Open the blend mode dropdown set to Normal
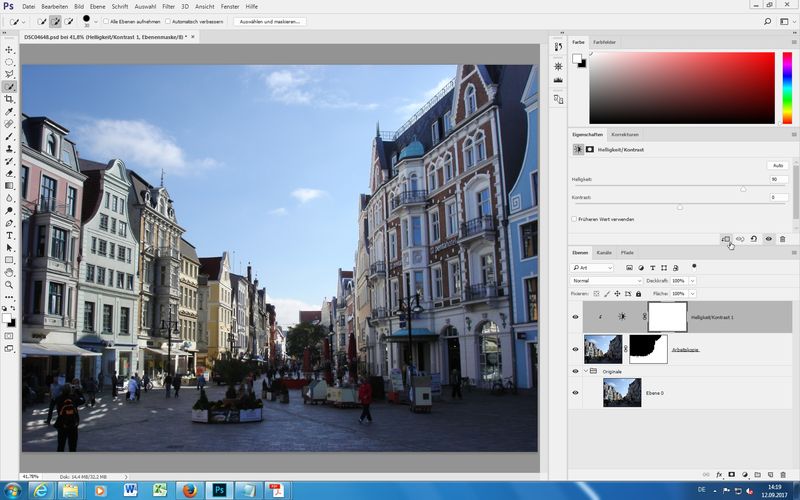800x500 pixels. click(607, 281)
